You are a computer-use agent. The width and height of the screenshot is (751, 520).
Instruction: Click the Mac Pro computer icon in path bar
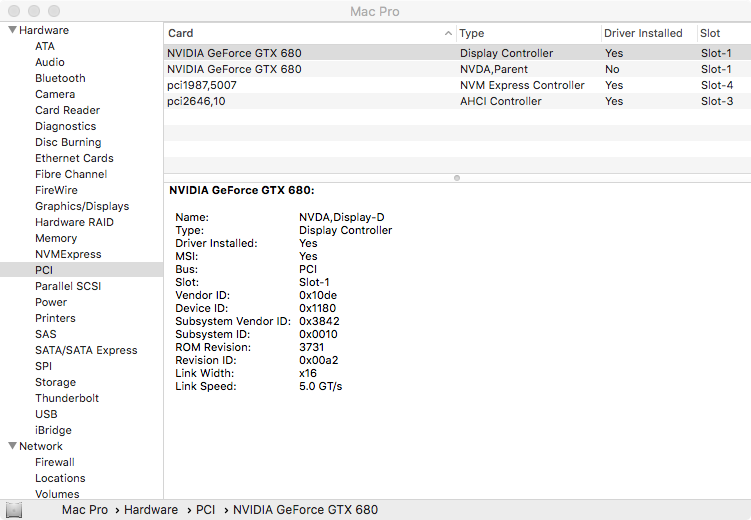(14, 510)
